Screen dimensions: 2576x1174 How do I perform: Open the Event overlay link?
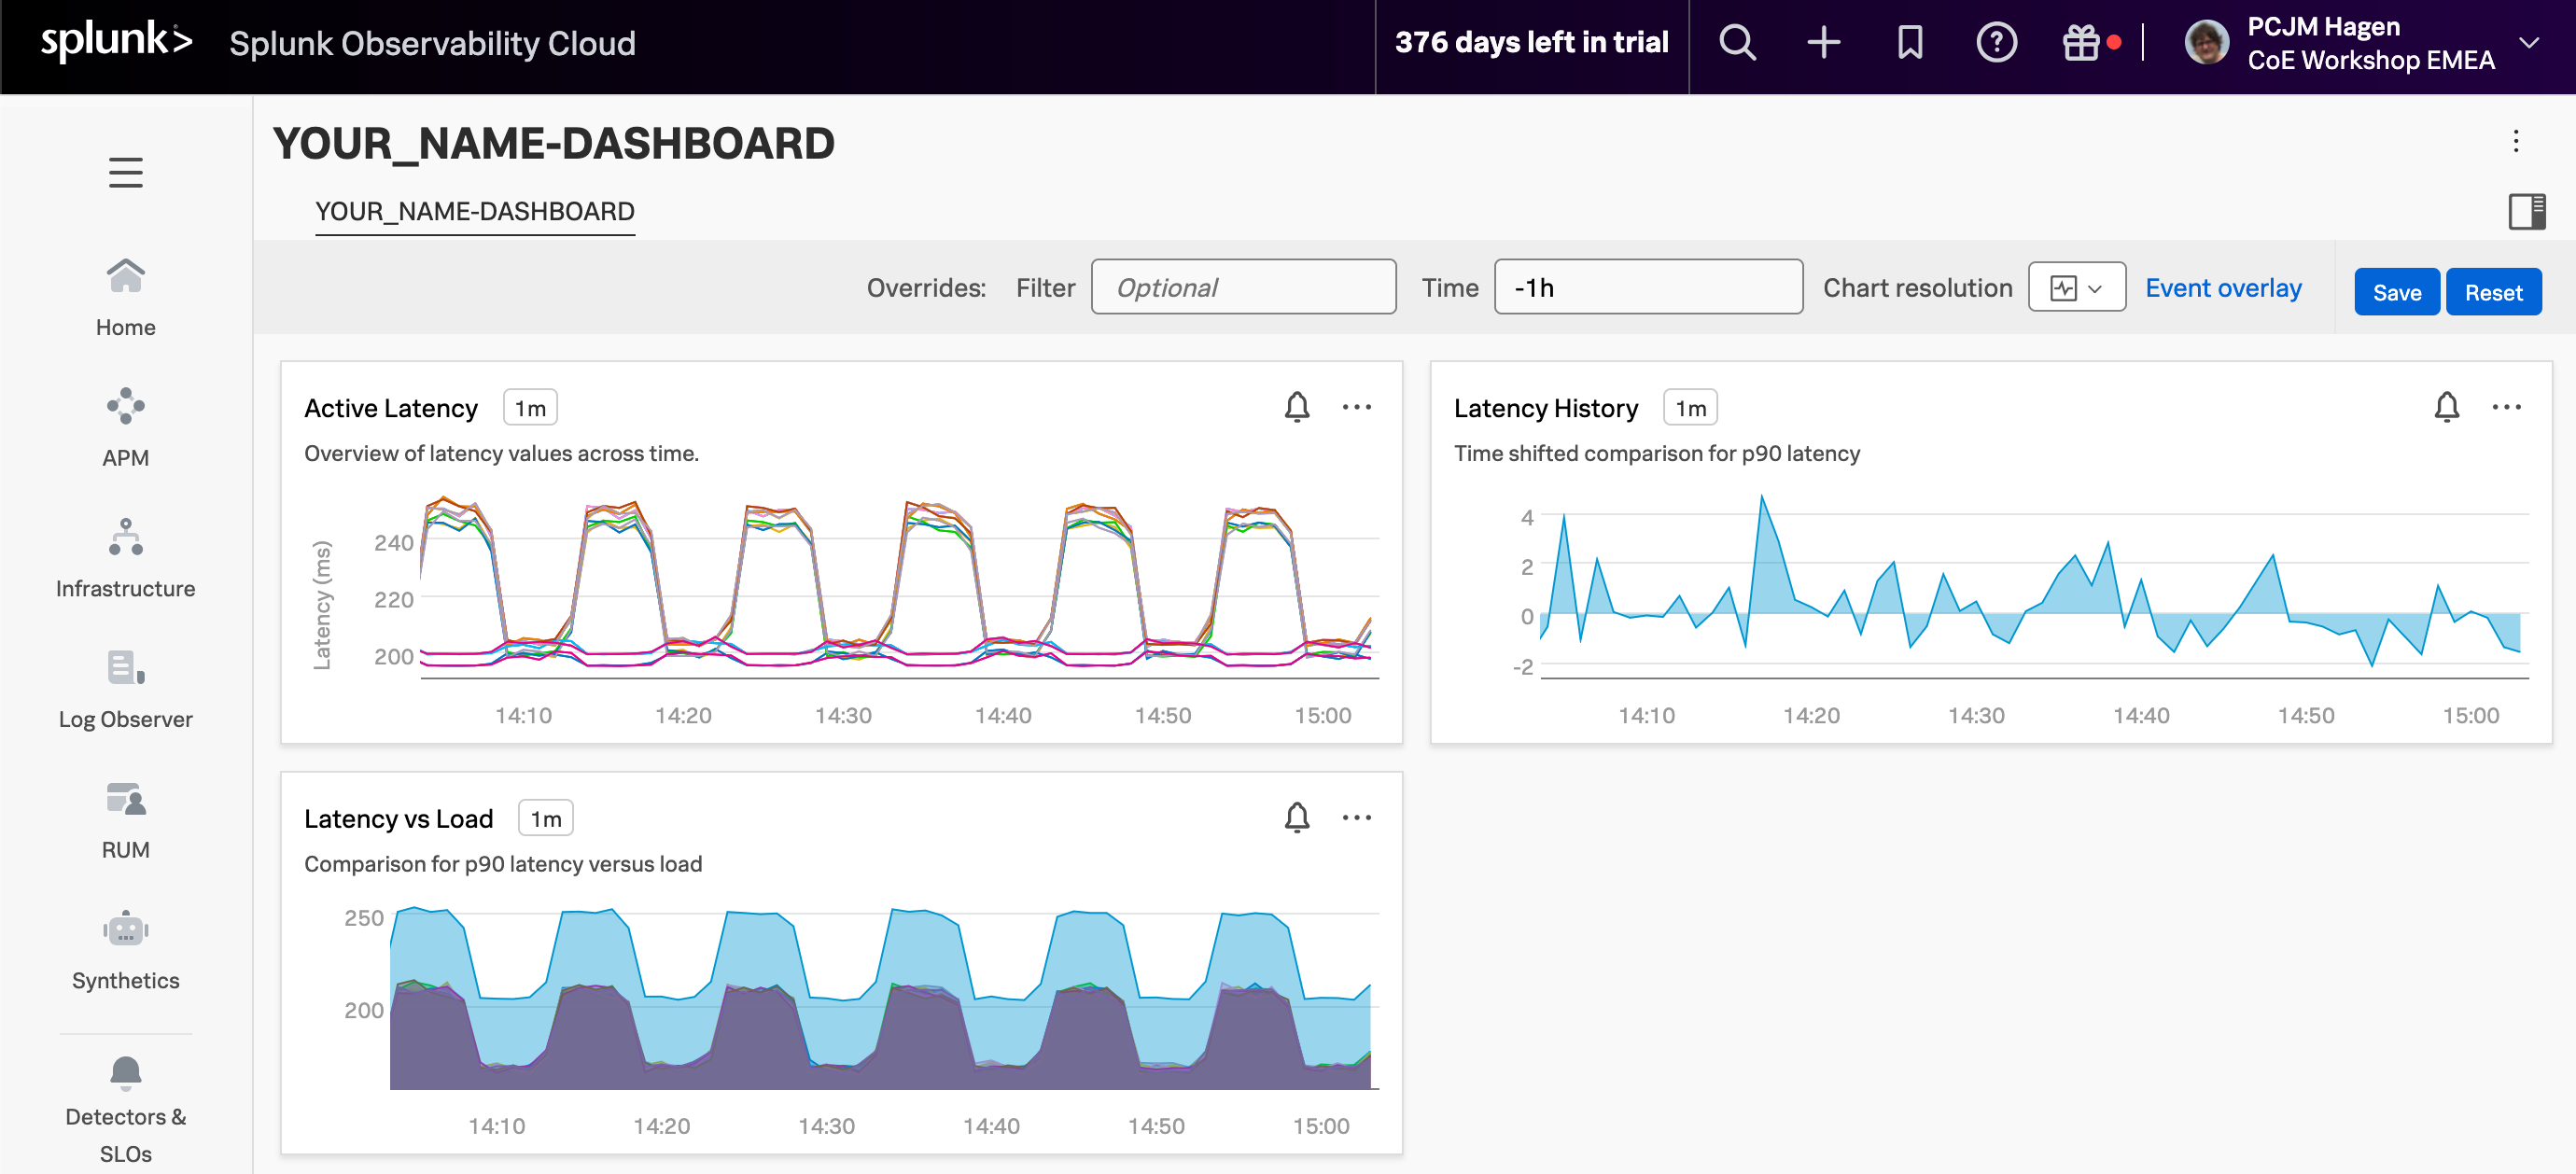tap(2222, 288)
